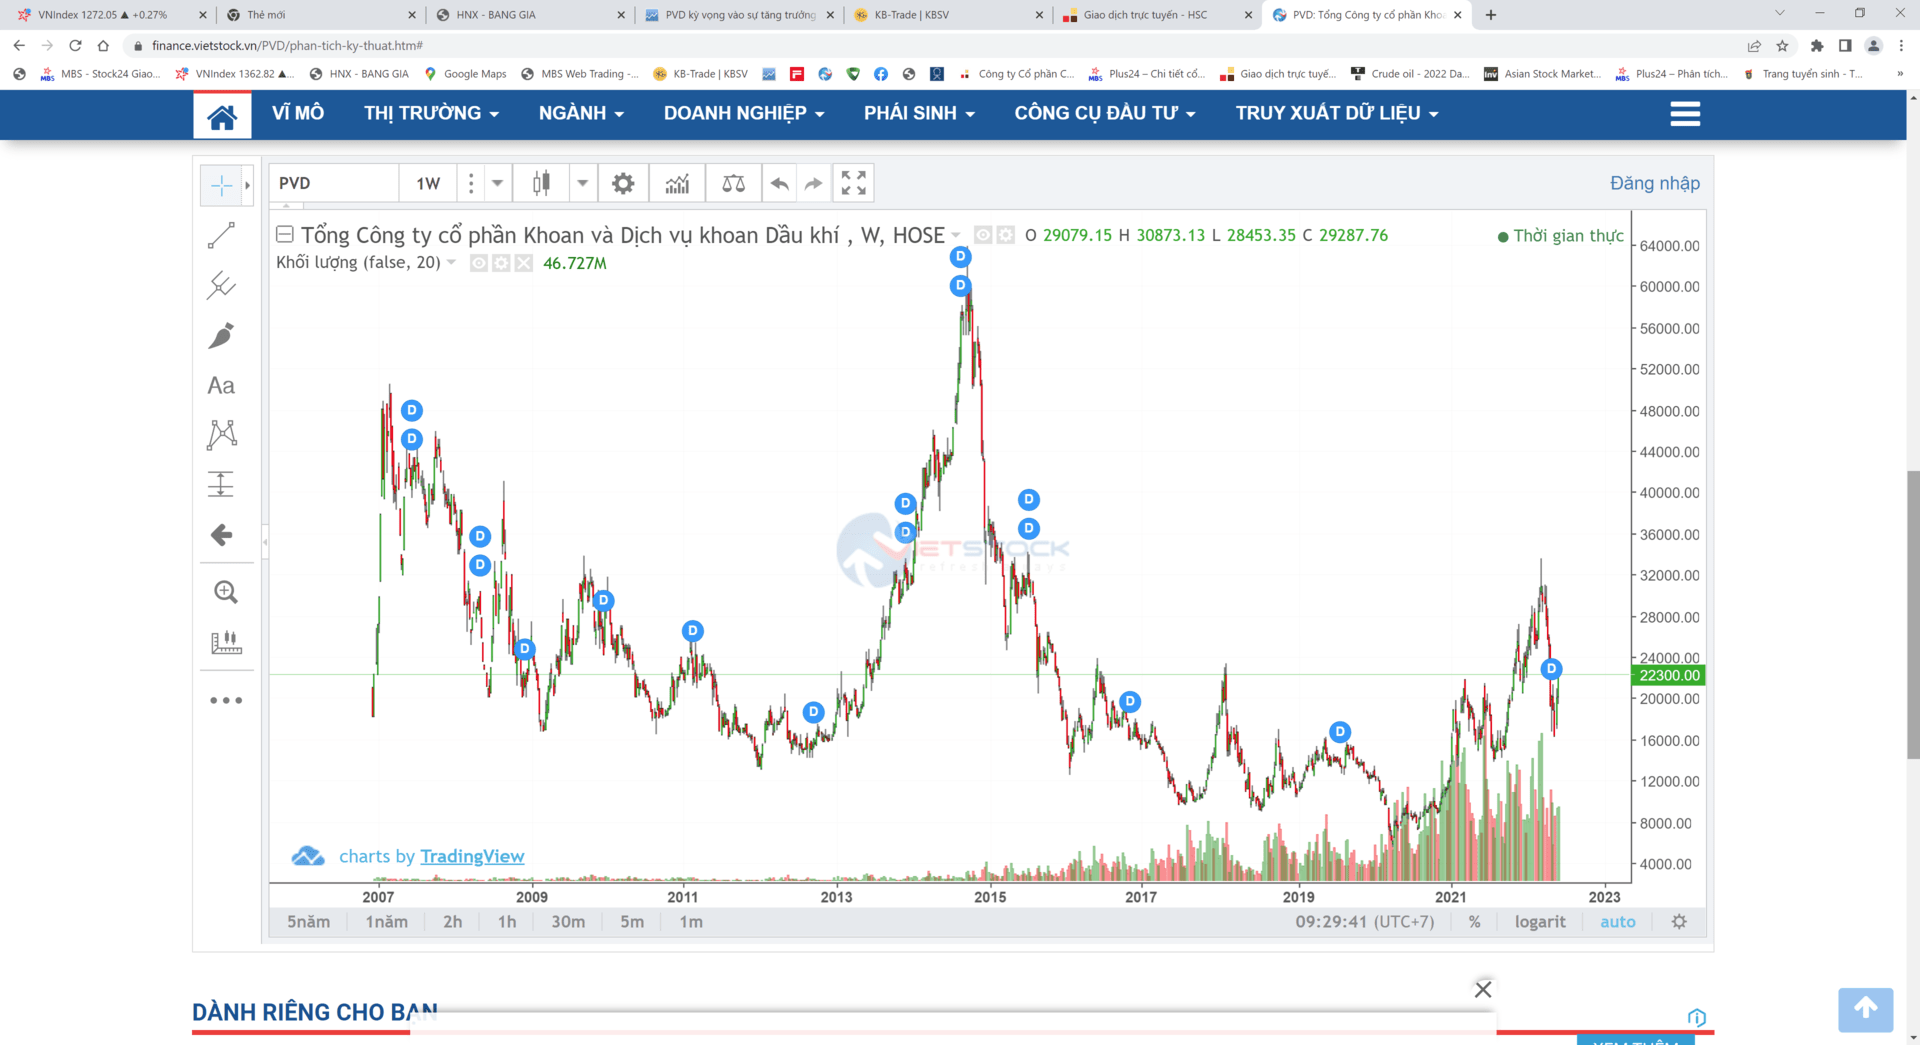The height and width of the screenshot is (1045, 1920).
Task: Reload the page in the browser
Action: 75,45
